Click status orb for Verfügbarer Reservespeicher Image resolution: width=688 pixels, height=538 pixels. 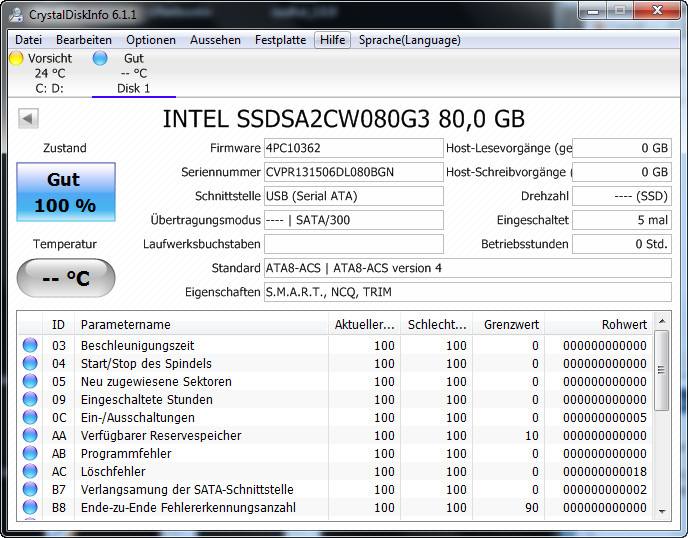tap(30, 435)
